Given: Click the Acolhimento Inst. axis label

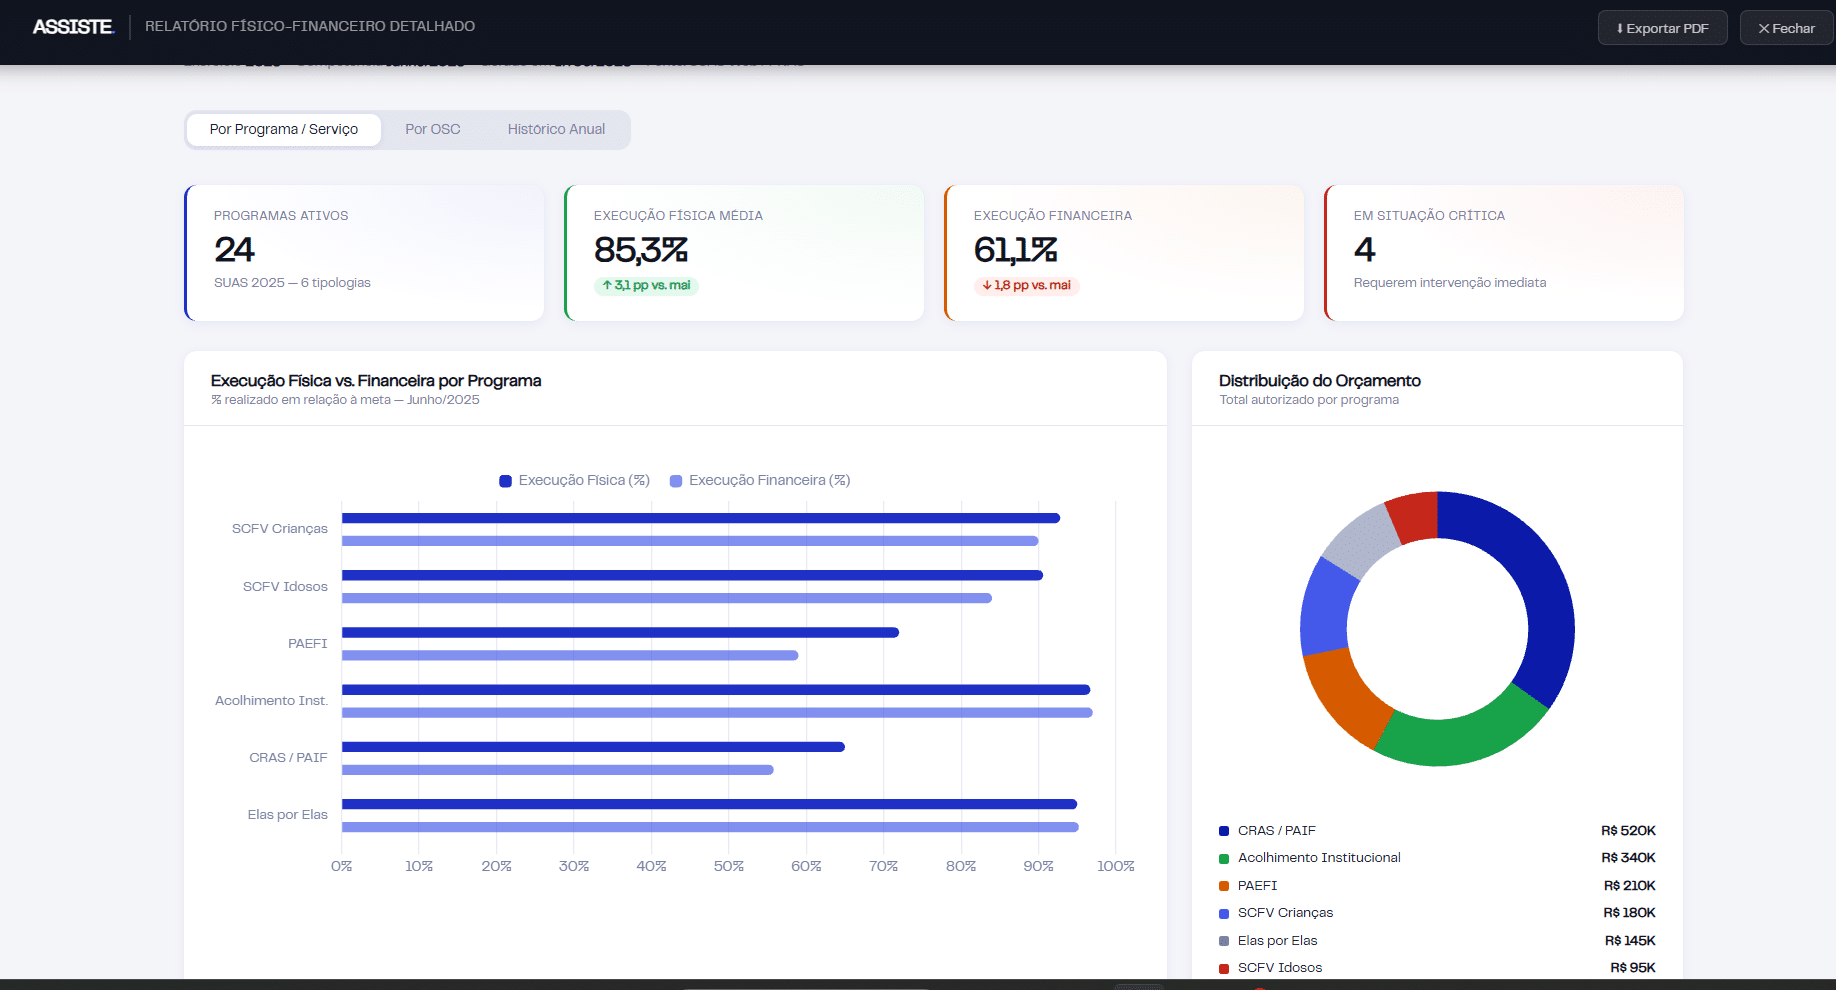Looking at the screenshot, I should [271, 701].
